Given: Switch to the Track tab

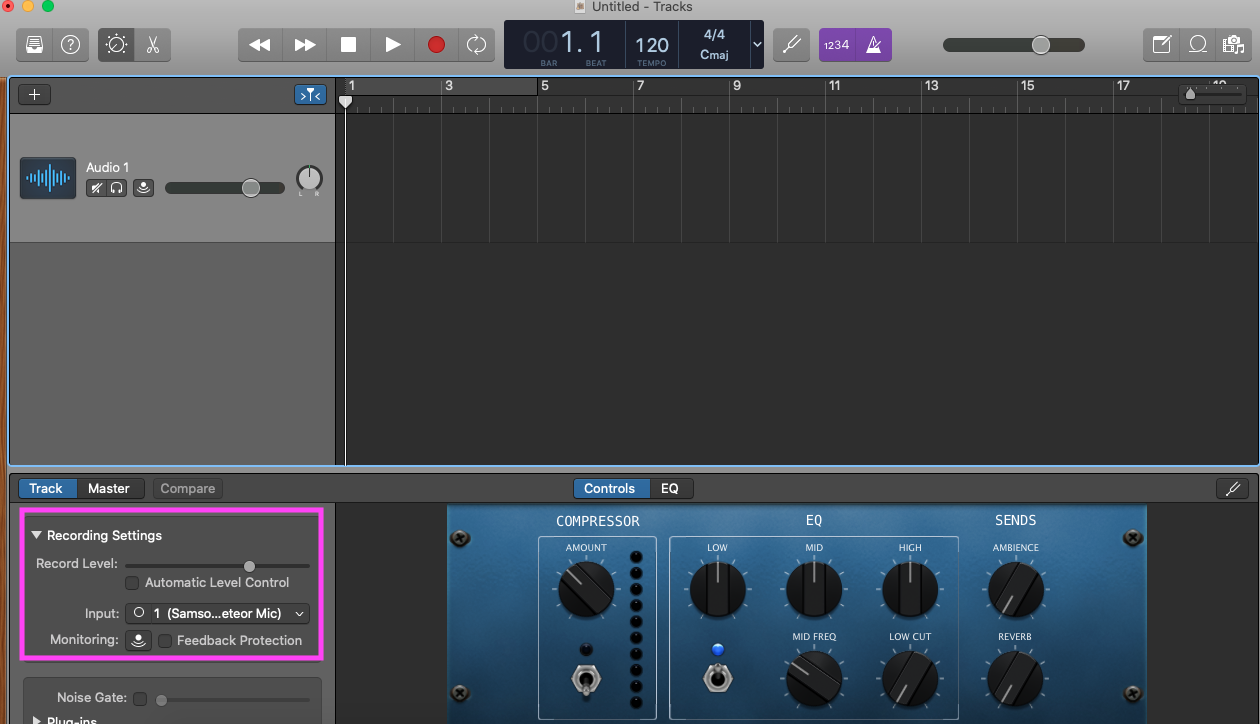Looking at the screenshot, I should click(x=46, y=488).
